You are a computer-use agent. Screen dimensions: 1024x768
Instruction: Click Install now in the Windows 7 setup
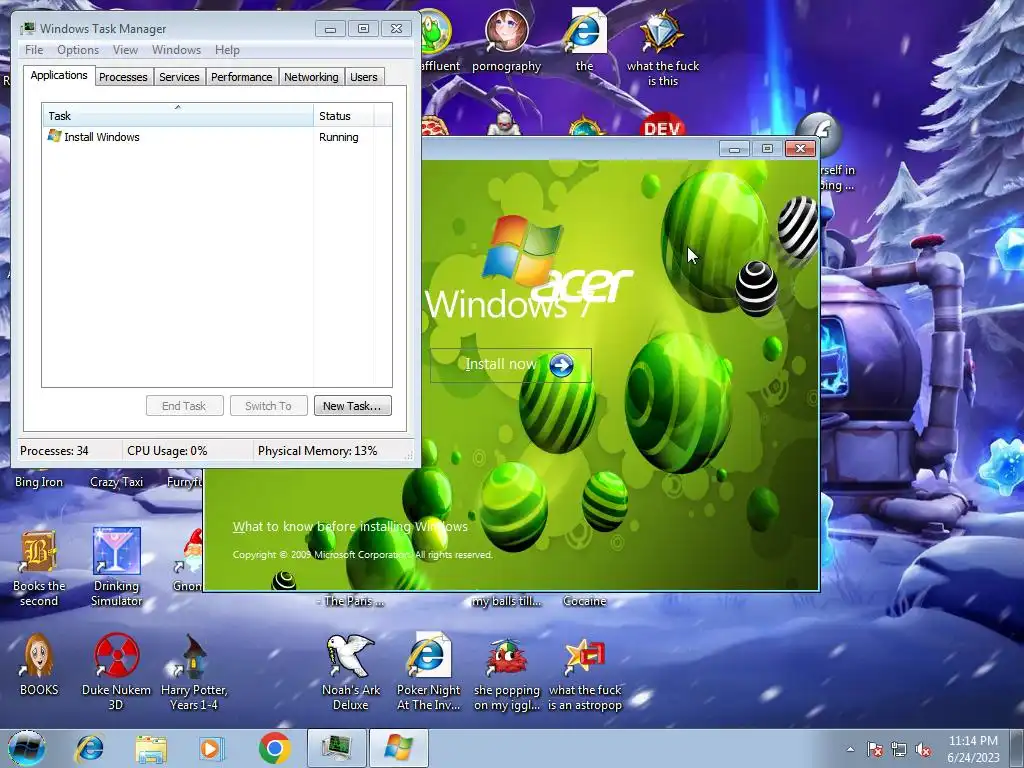click(511, 364)
